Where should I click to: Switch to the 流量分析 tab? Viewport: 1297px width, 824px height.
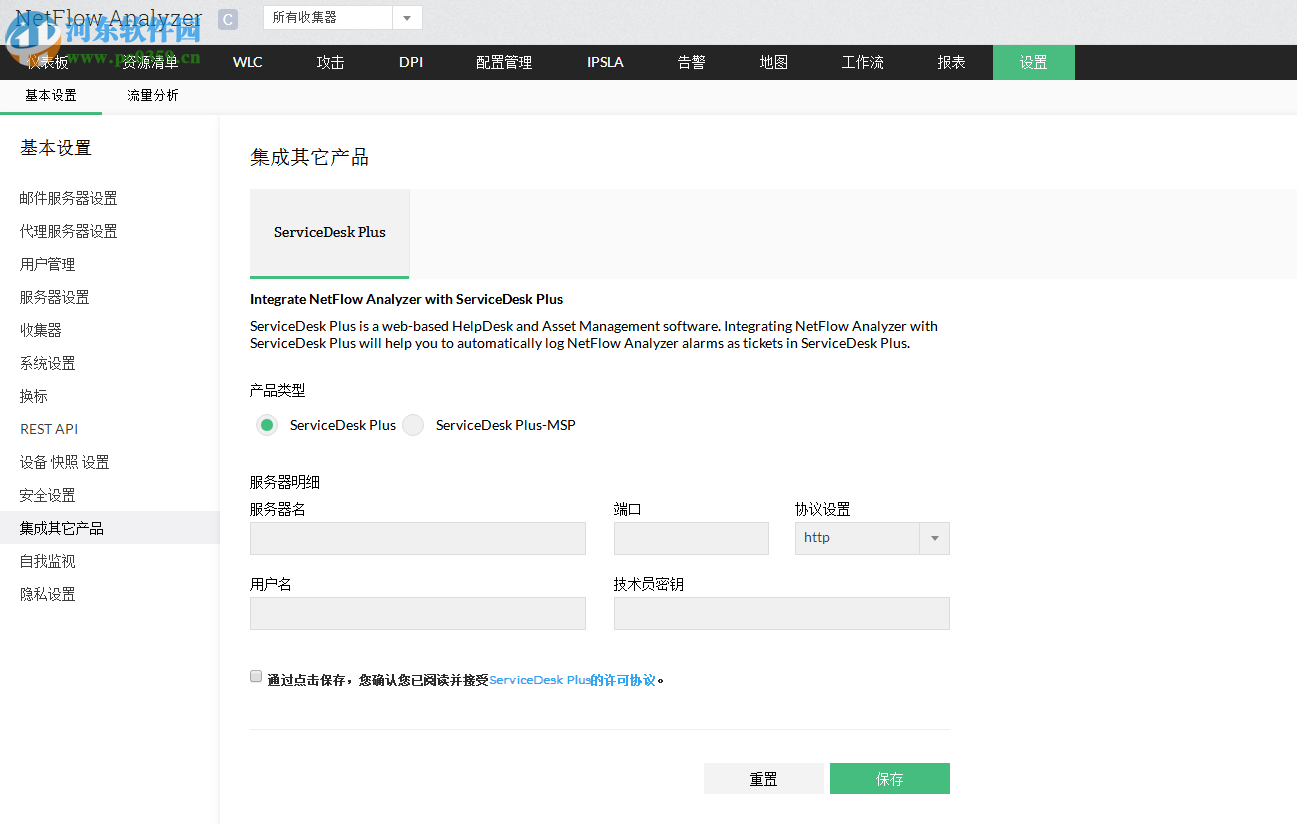coord(152,96)
